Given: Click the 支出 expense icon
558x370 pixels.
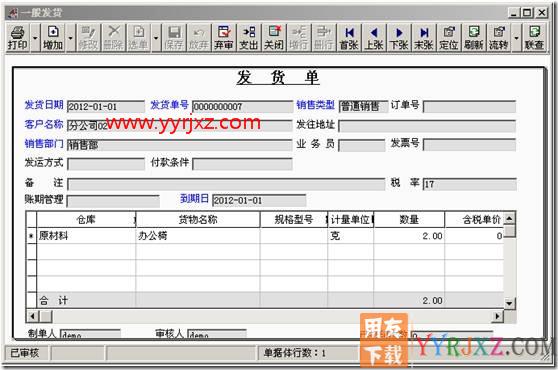Looking at the screenshot, I should pos(249,38).
